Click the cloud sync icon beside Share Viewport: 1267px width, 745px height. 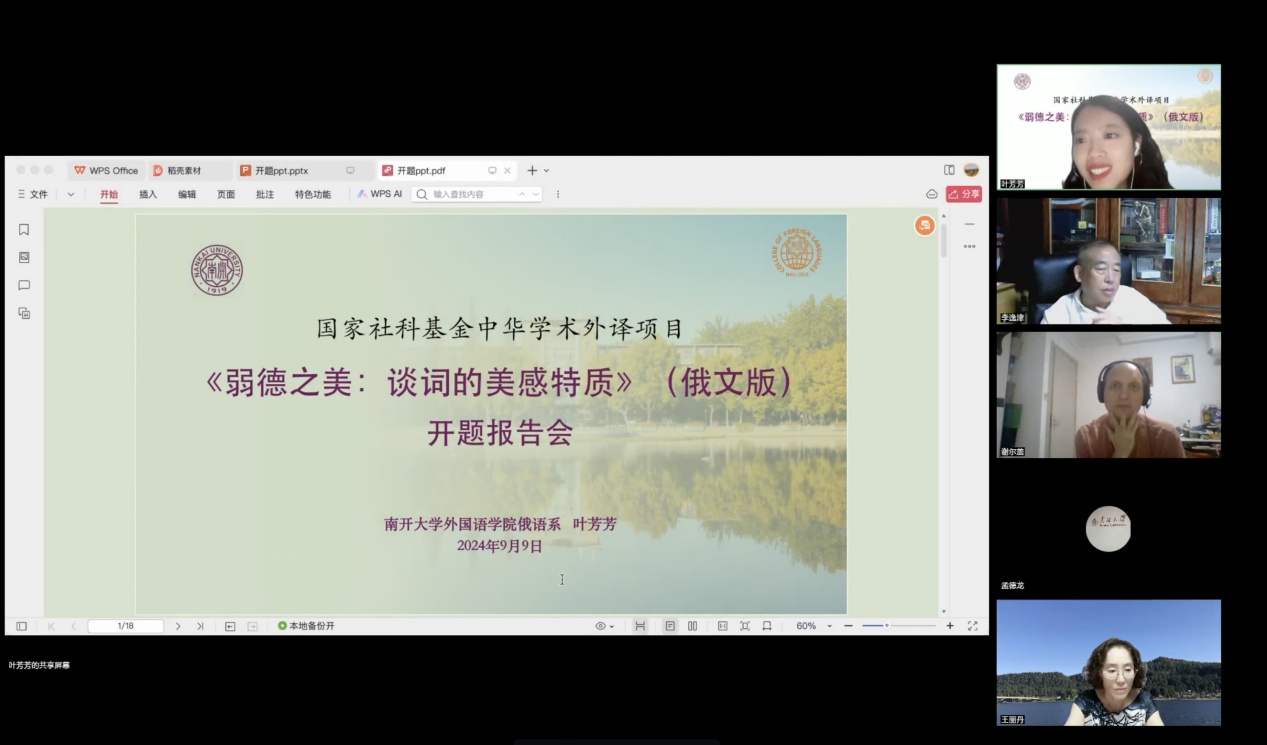932,194
